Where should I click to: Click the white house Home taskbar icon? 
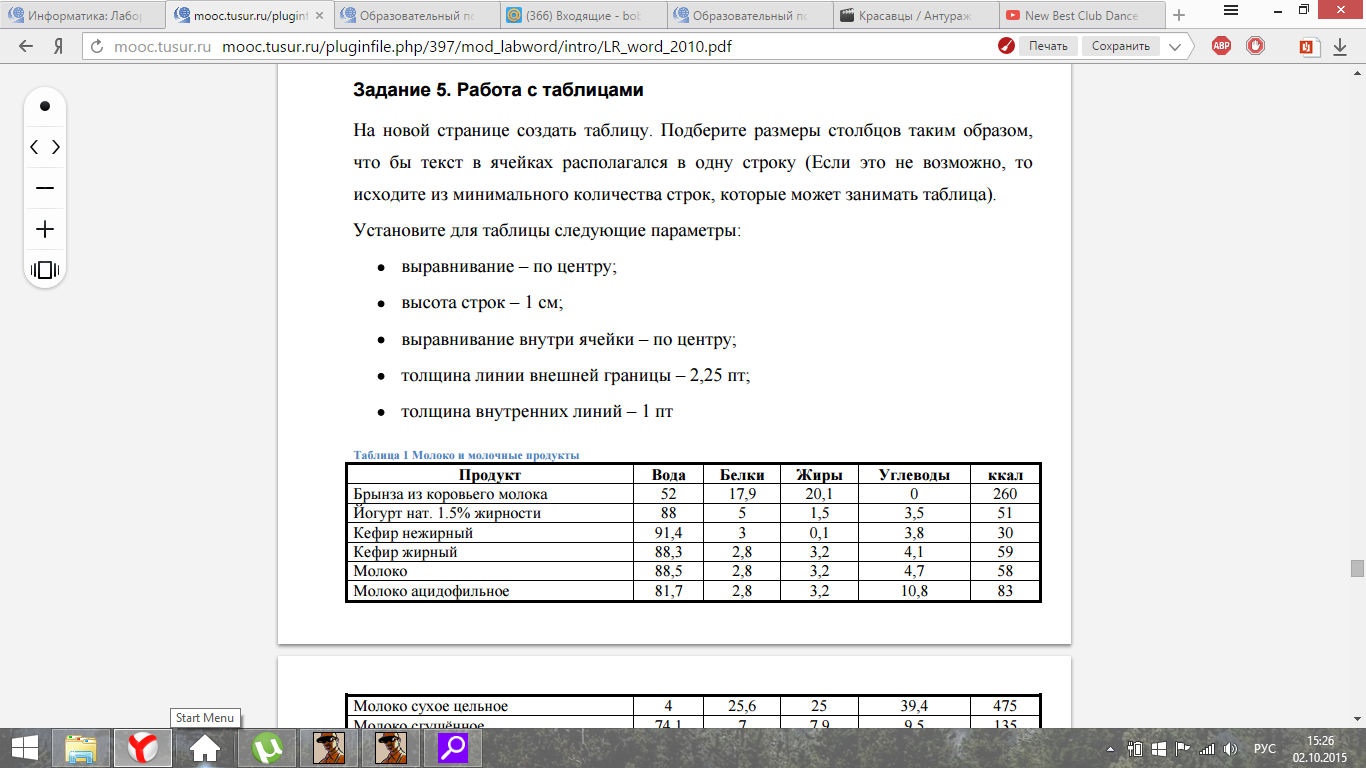pos(205,747)
